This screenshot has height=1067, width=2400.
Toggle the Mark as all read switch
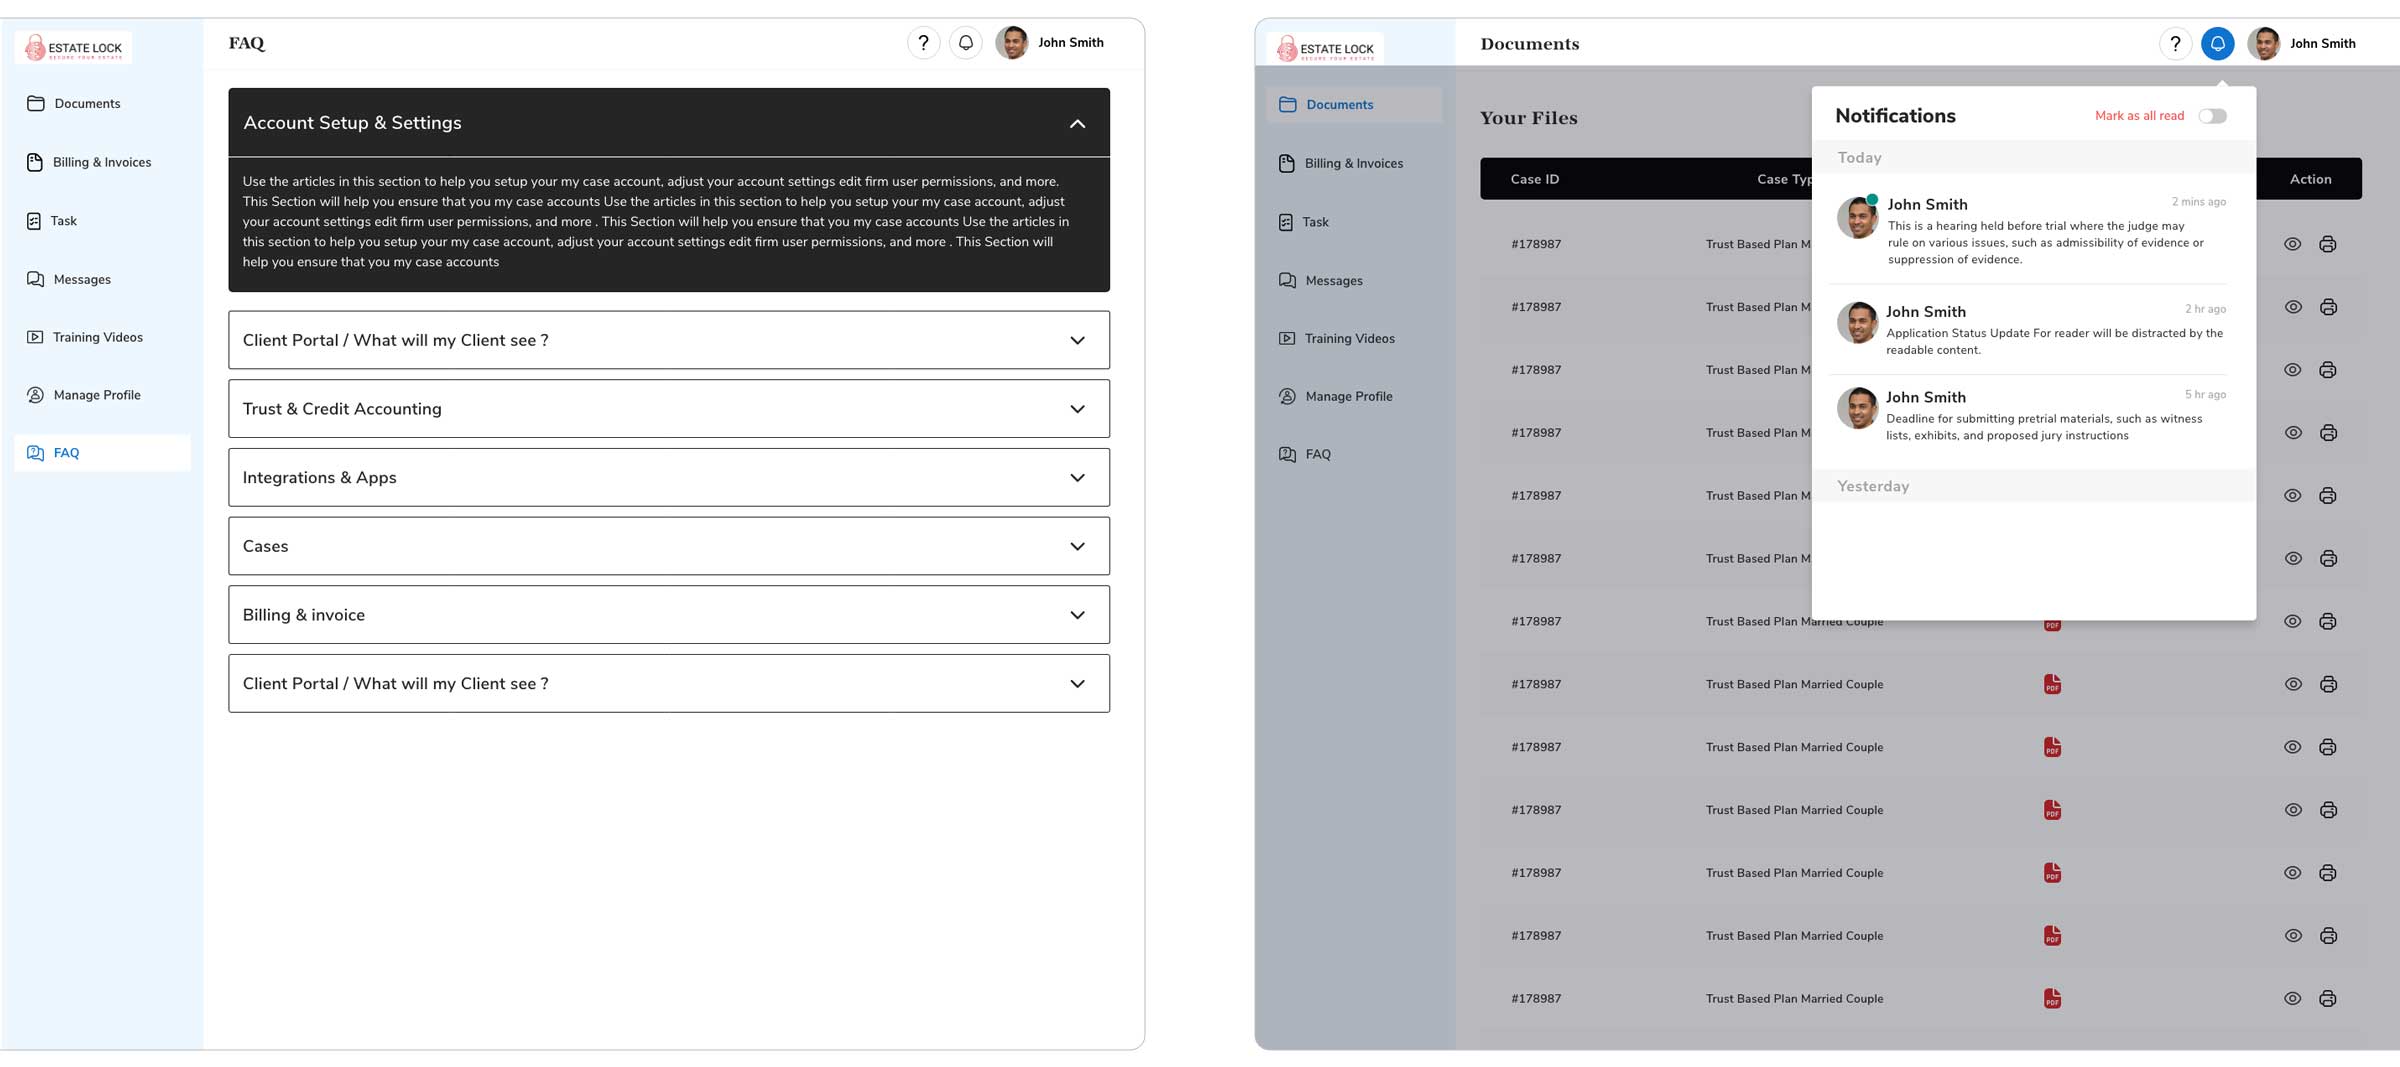point(2212,116)
